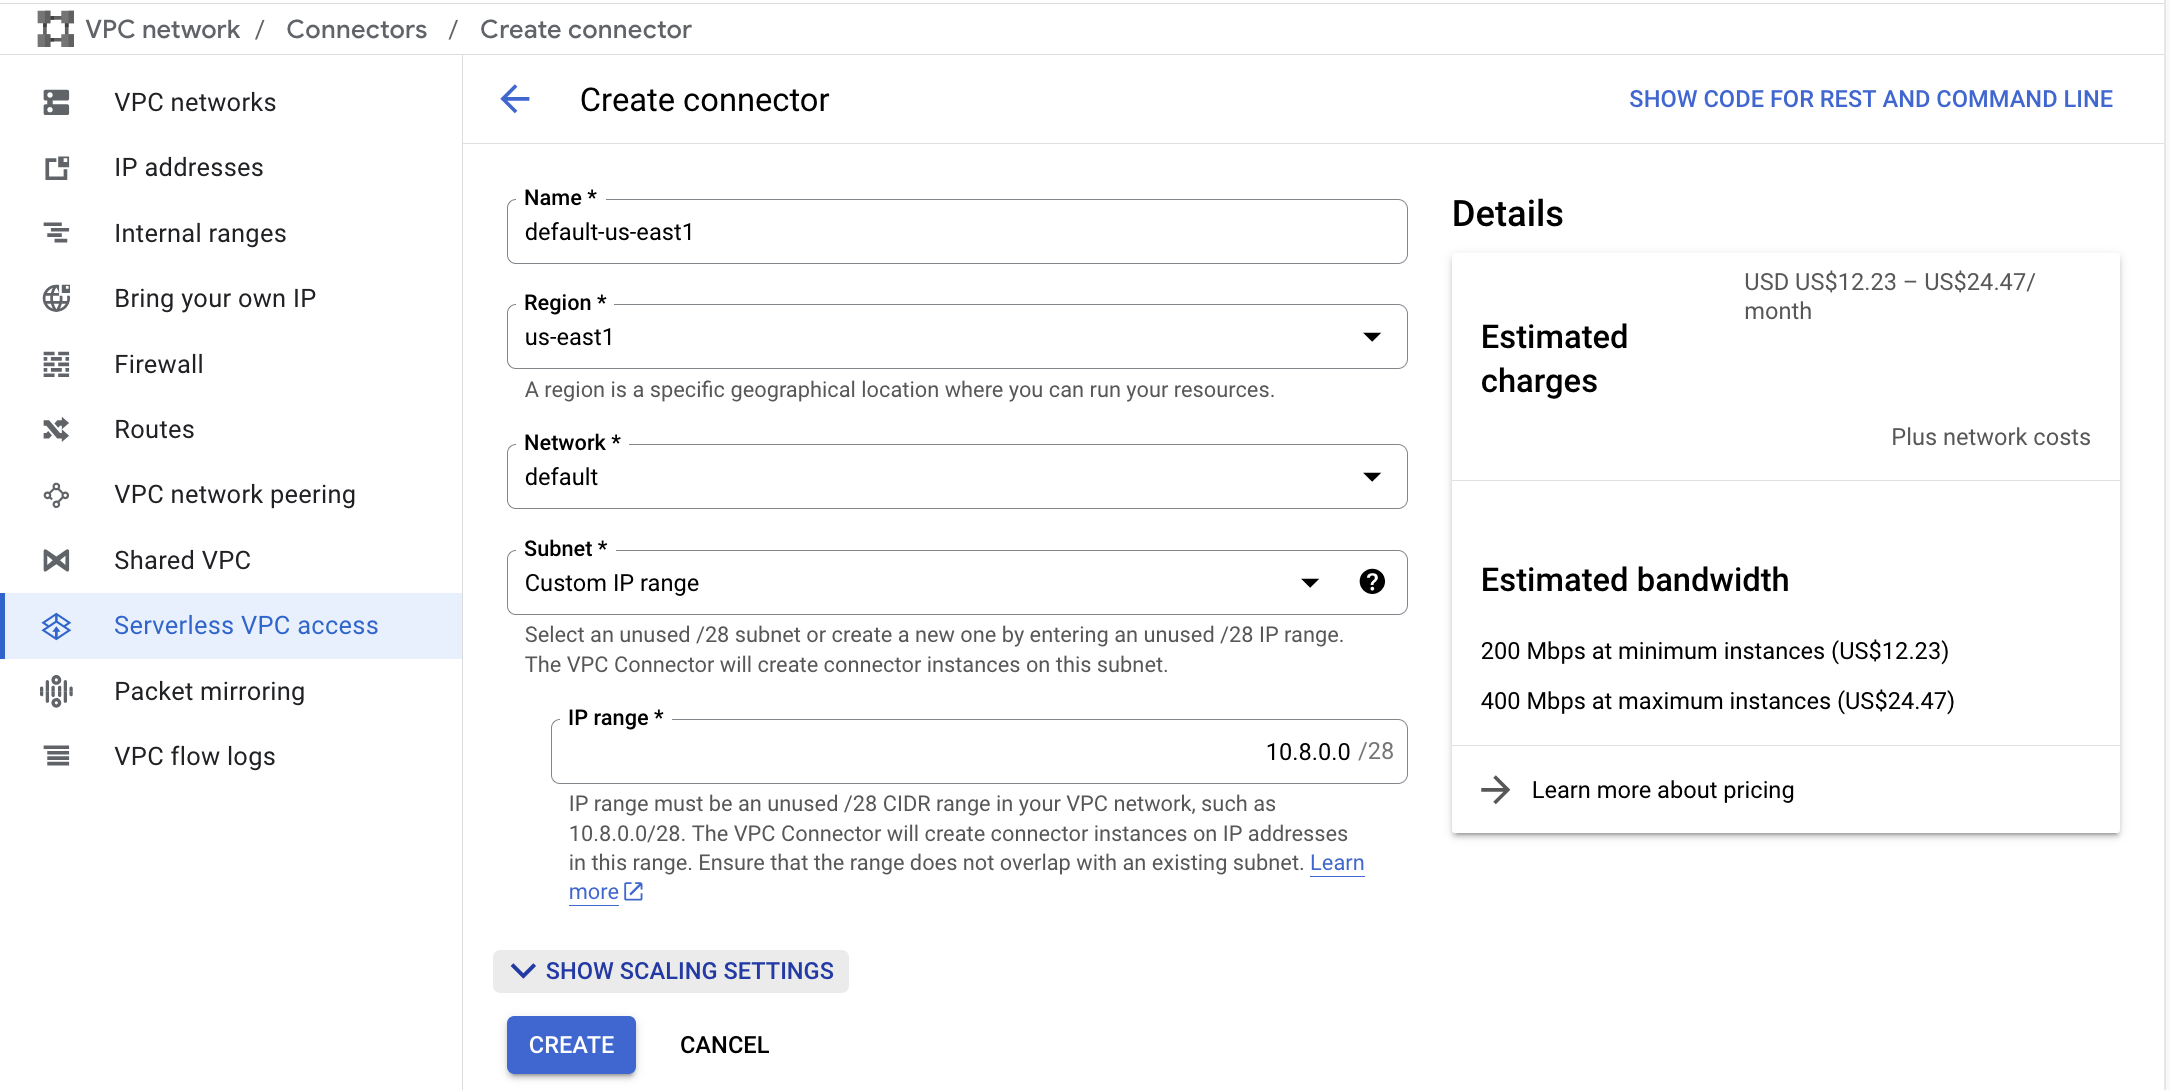Click the VPC flow logs icon

tap(57, 756)
